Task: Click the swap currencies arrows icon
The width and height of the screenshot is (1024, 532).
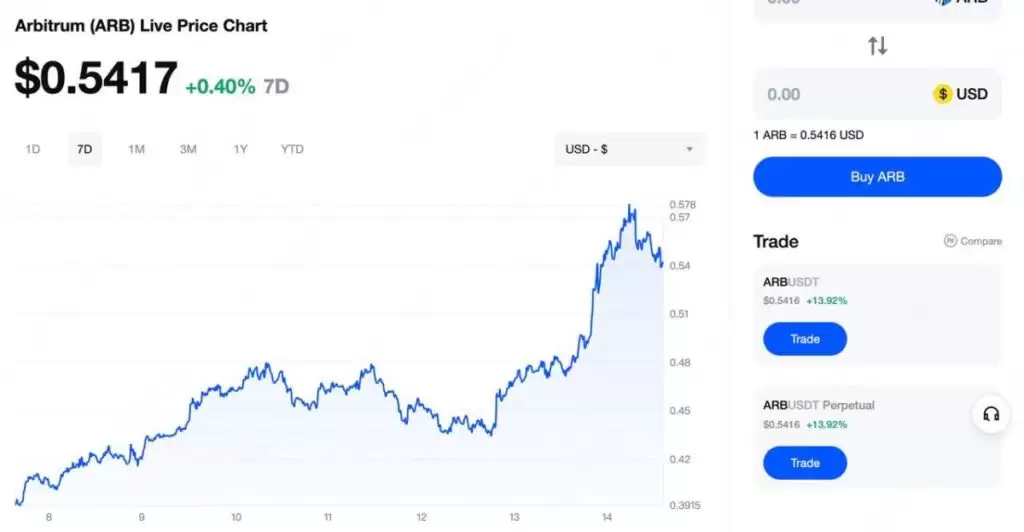Action: [x=877, y=46]
